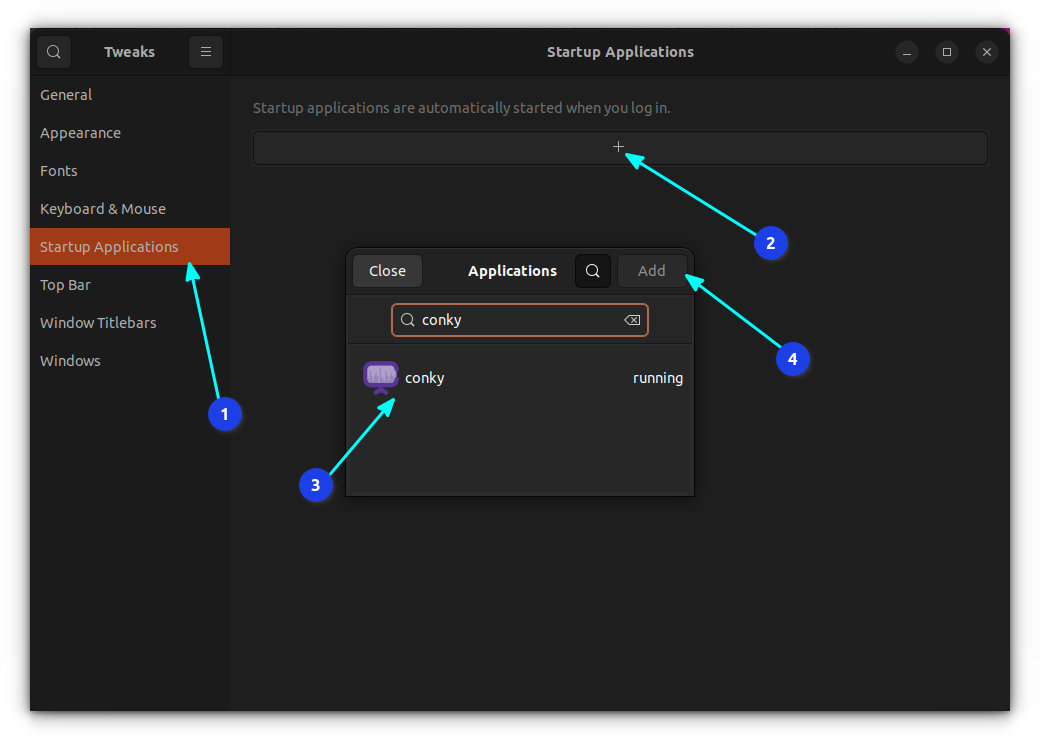Viewport: 1040px width, 743px height.
Task: Select the conky application icon
Action: (x=380, y=376)
